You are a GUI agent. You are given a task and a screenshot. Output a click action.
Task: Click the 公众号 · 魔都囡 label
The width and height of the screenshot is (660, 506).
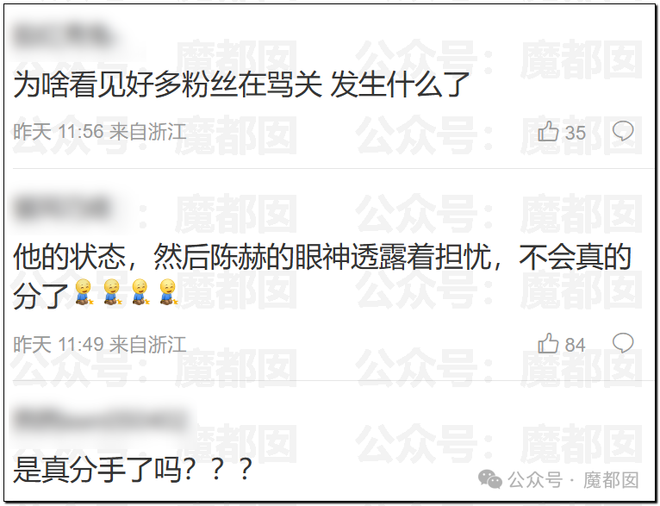573,480
